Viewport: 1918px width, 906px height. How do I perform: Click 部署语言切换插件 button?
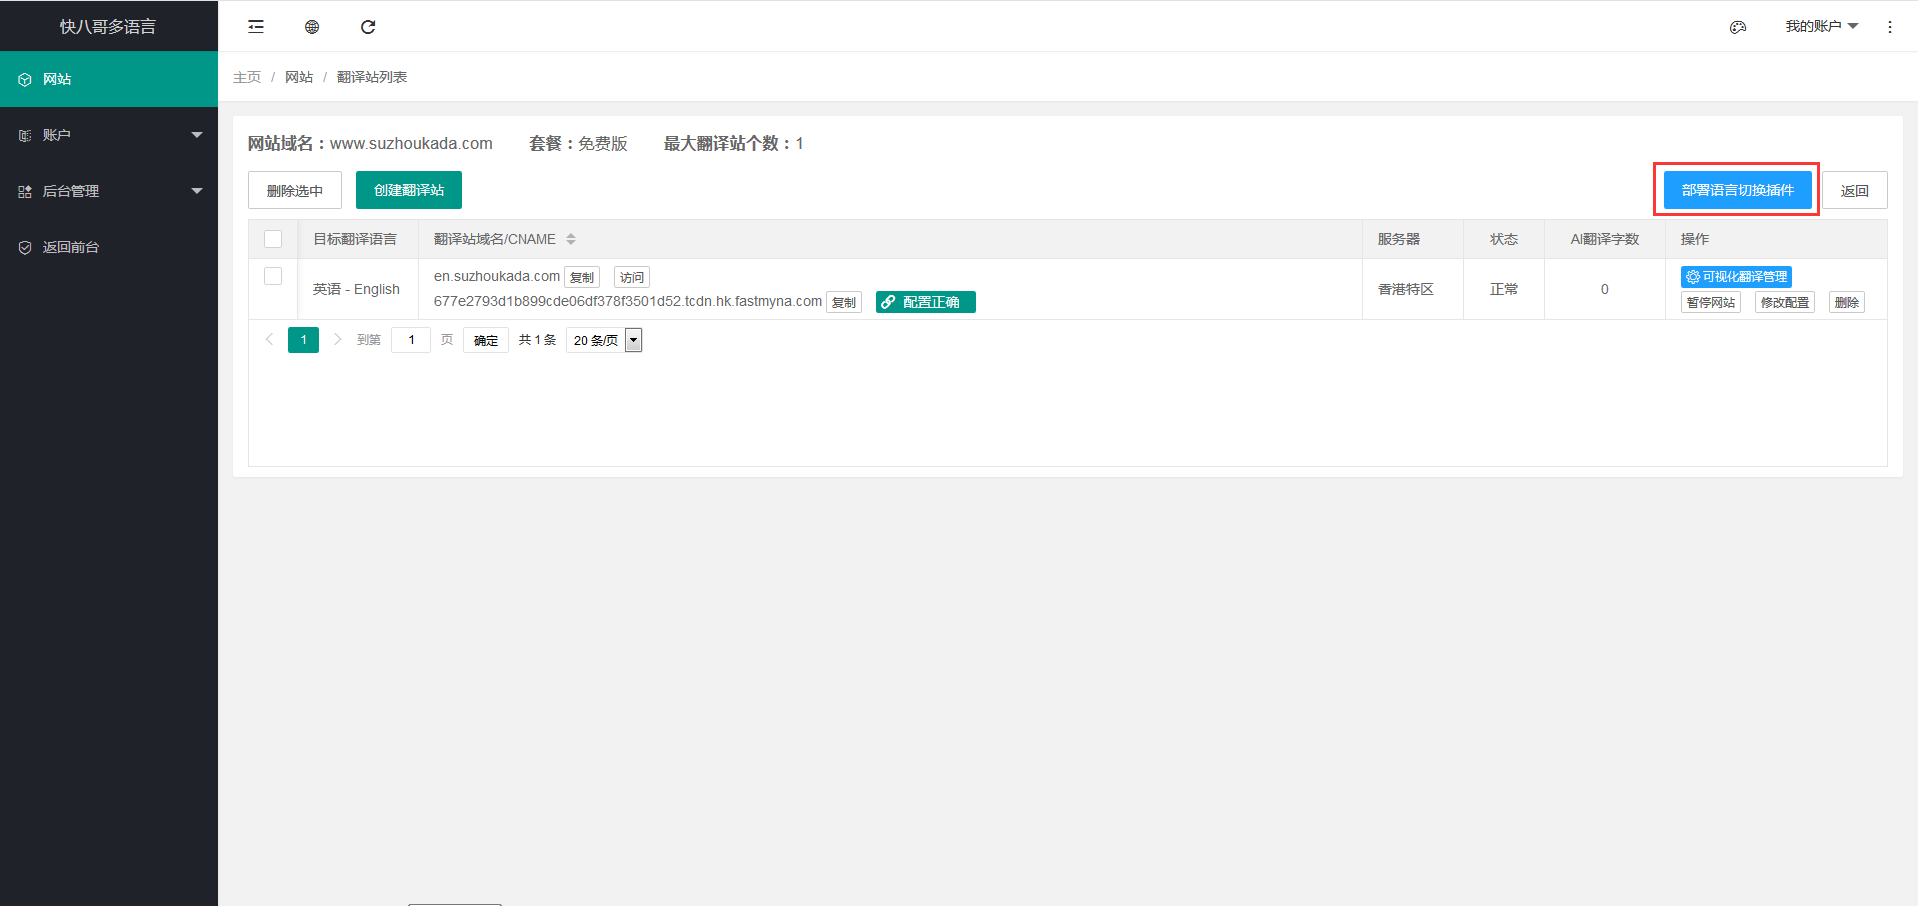click(x=1737, y=190)
